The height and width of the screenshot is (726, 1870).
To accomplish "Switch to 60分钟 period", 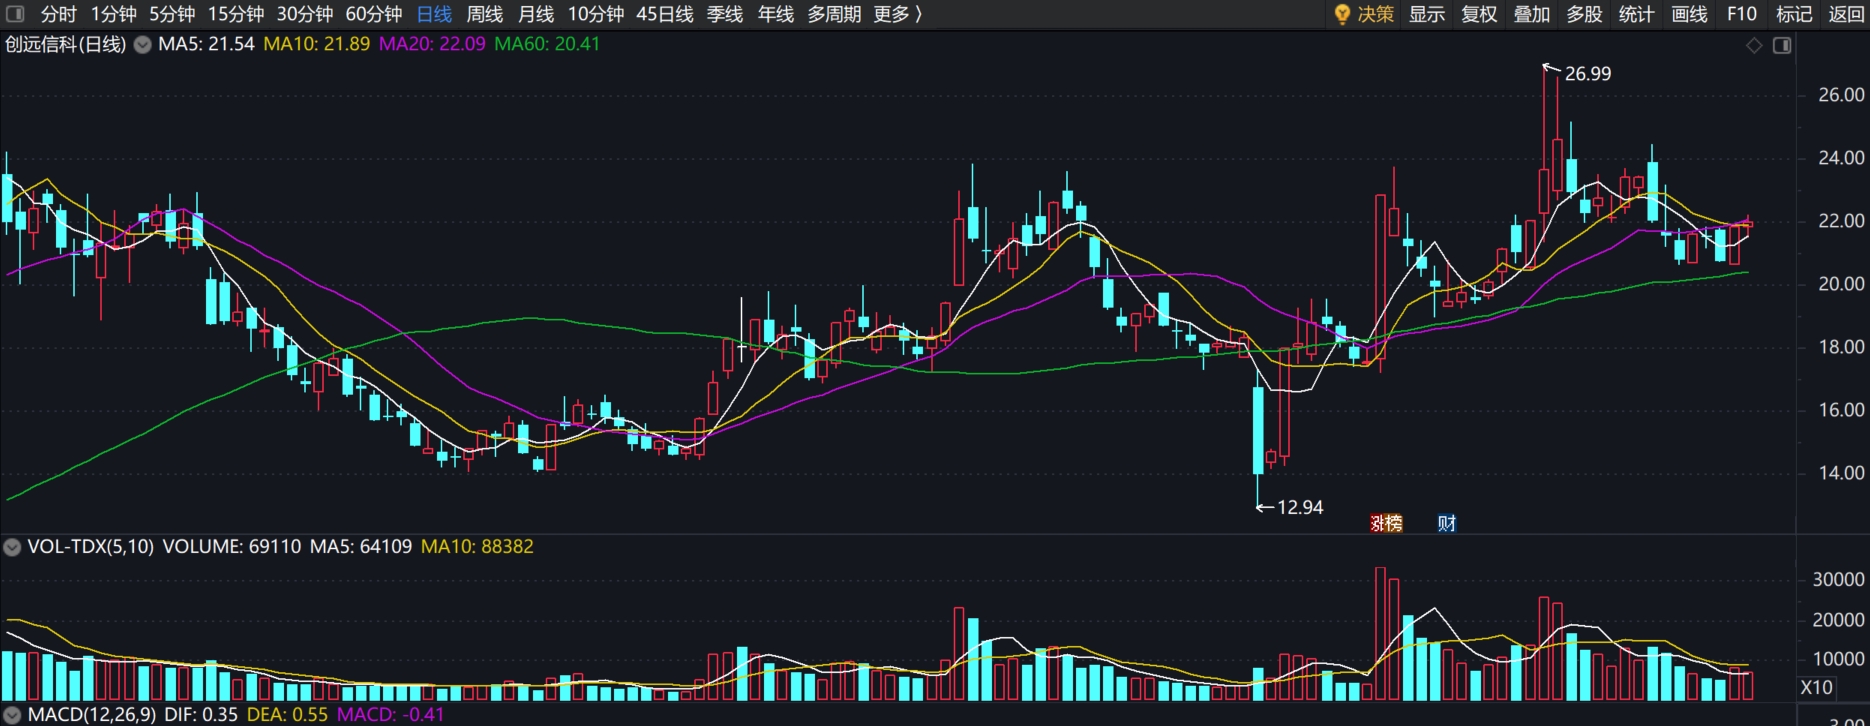I will point(374,14).
